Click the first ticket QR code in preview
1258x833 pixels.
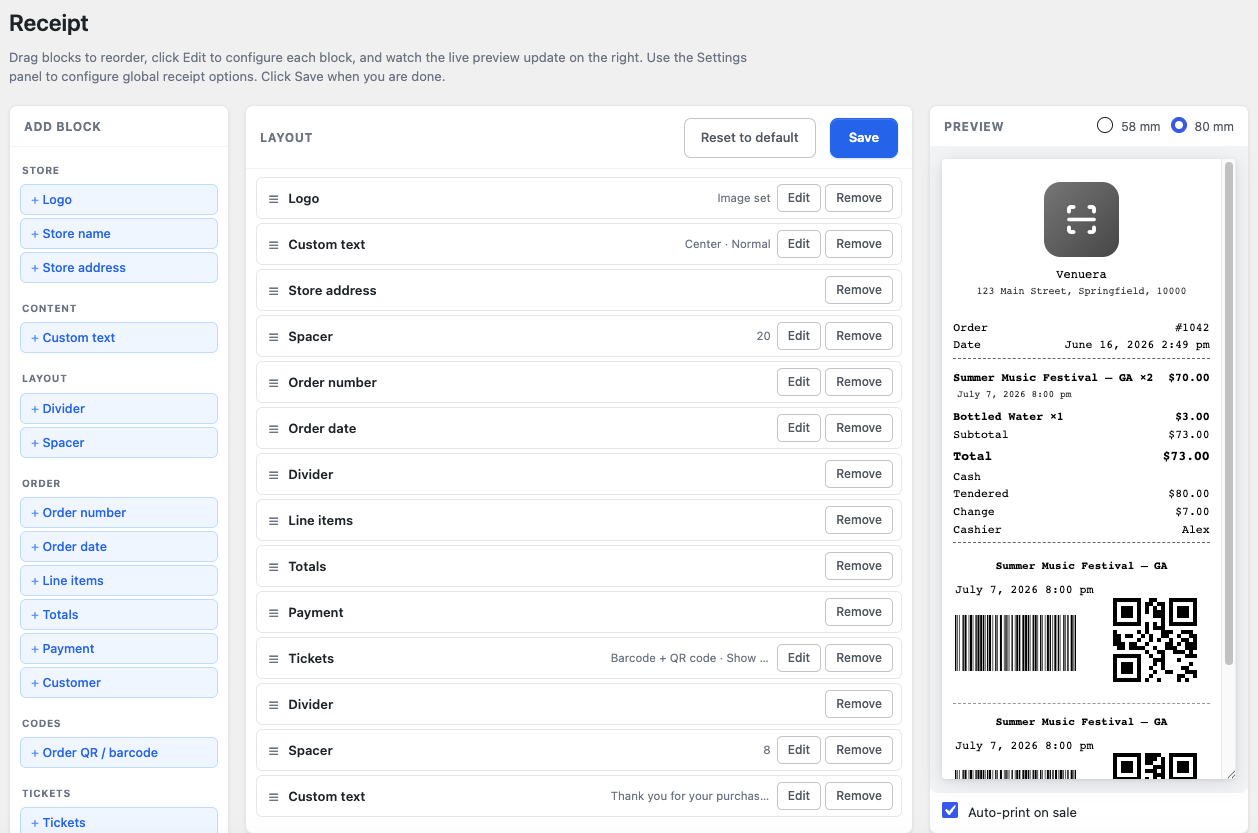coord(1155,640)
